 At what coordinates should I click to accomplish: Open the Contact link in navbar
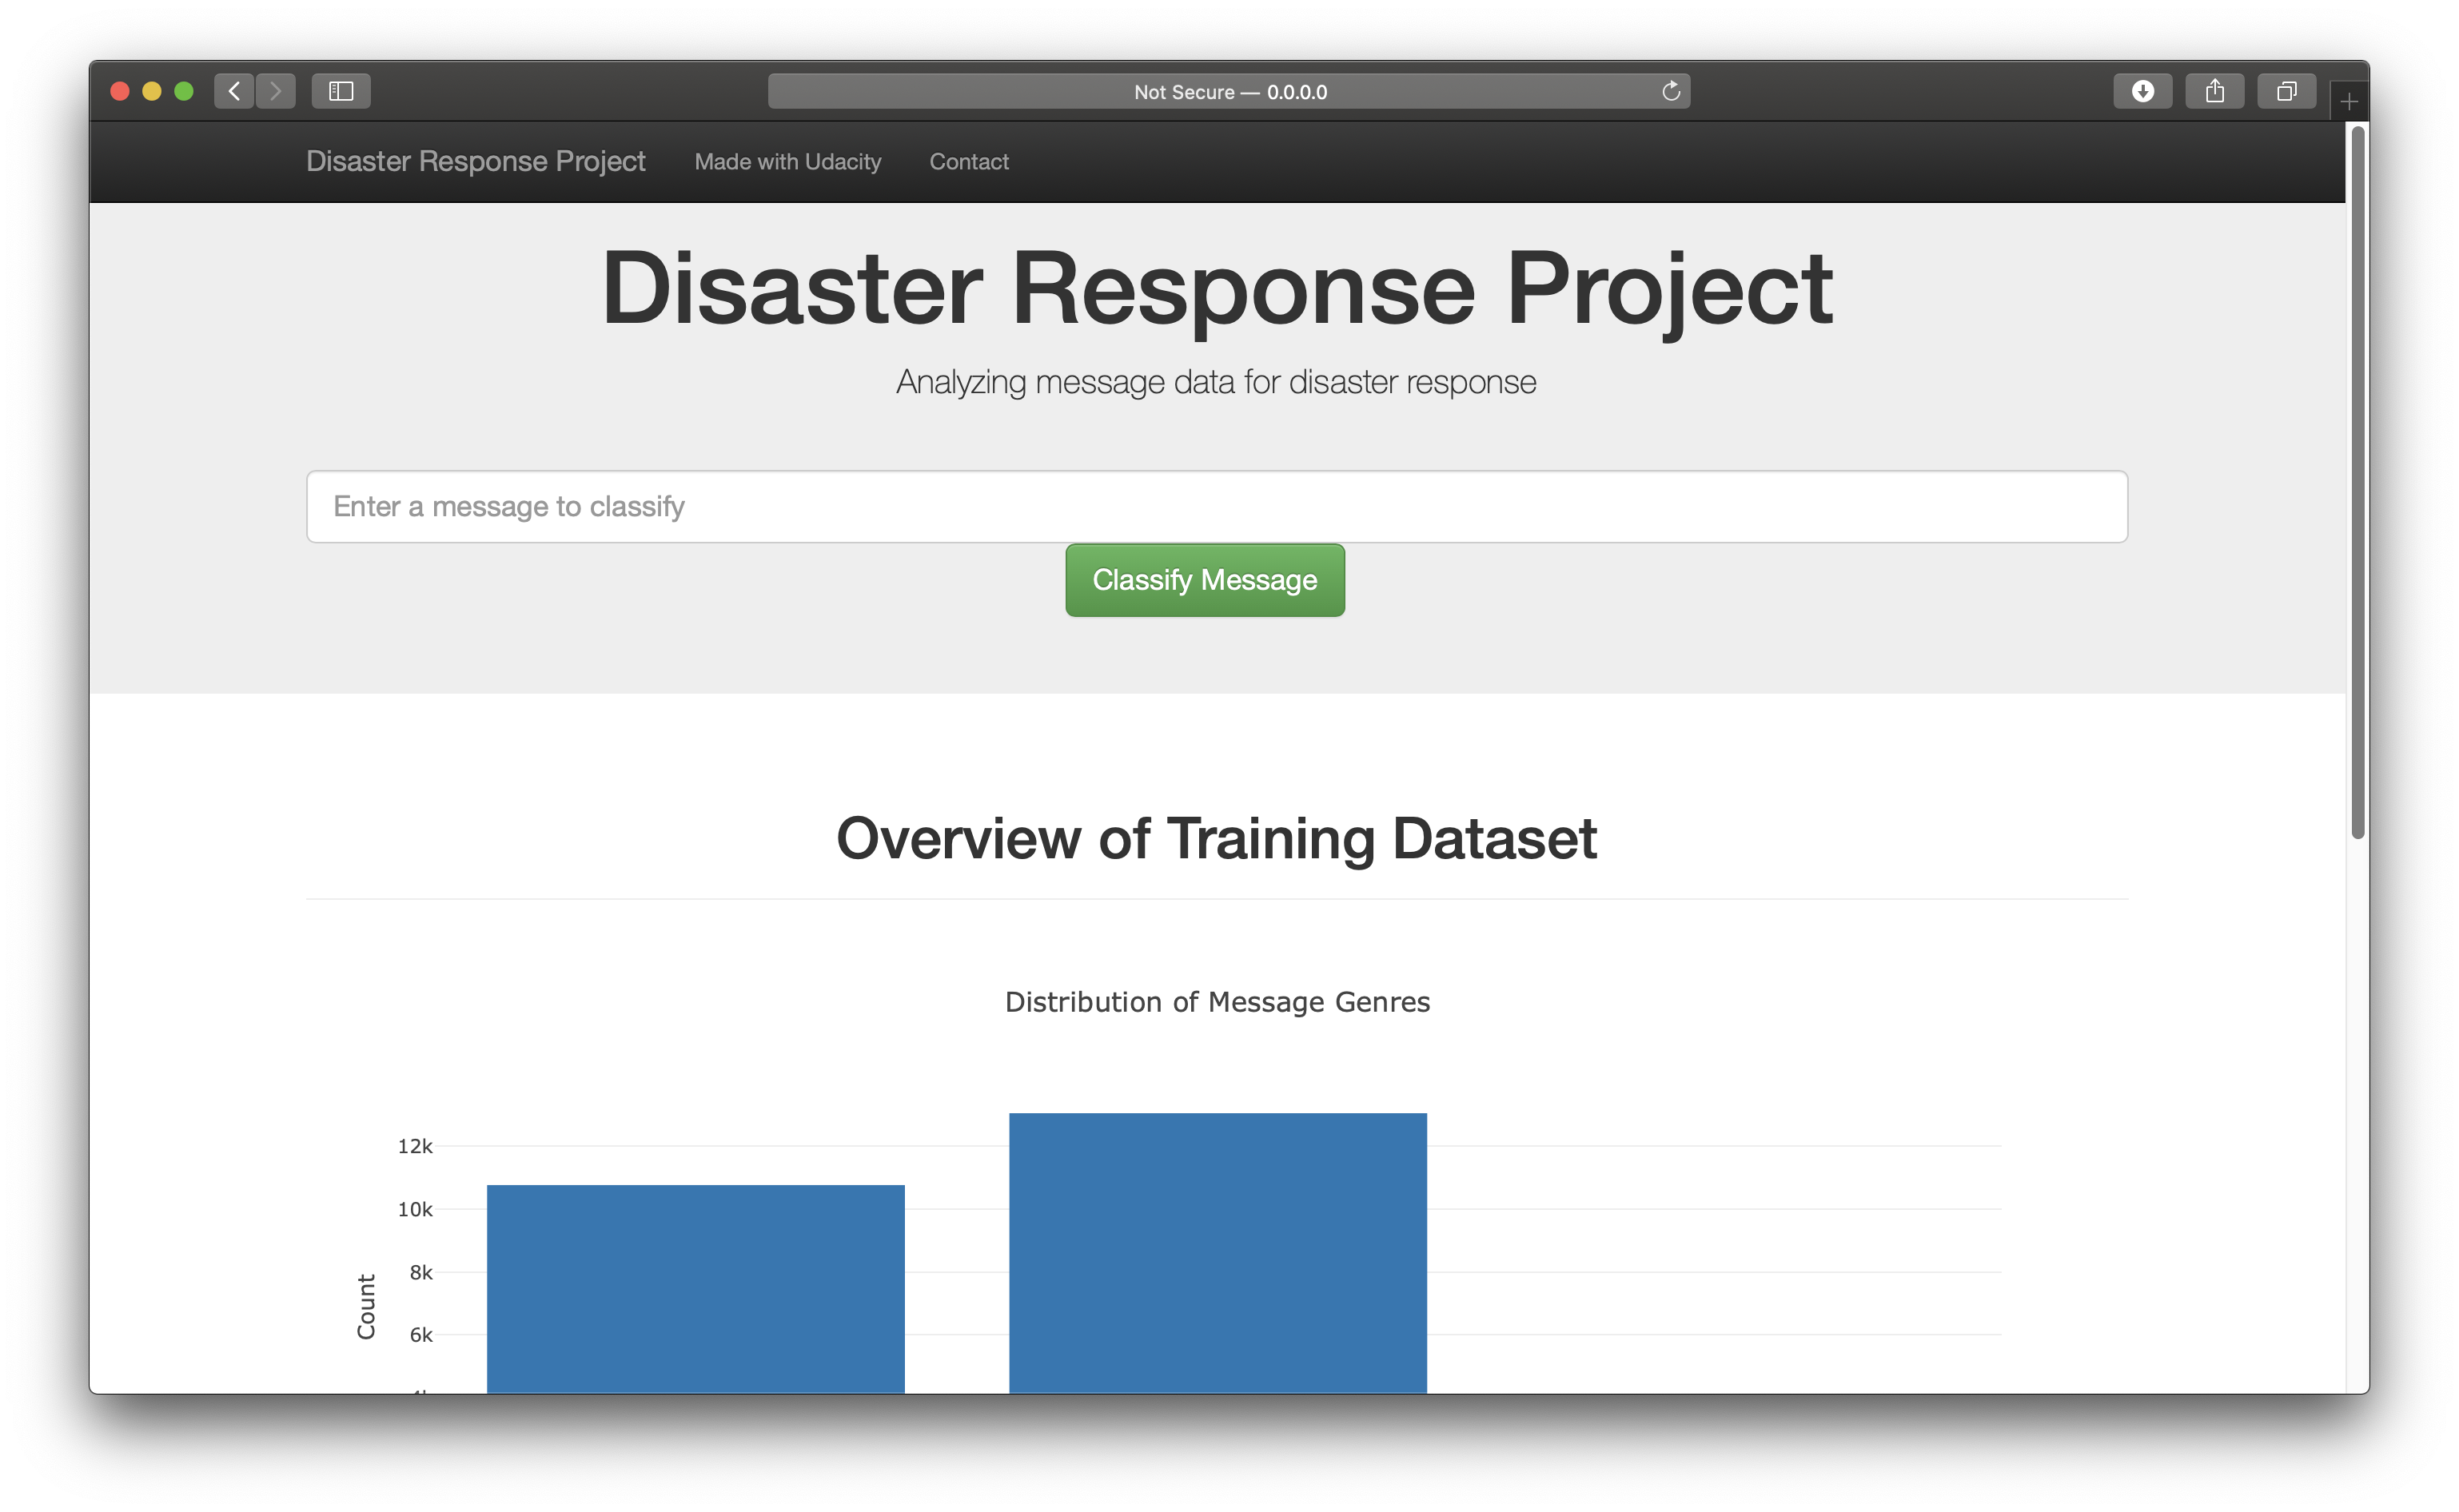[x=969, y=161]
